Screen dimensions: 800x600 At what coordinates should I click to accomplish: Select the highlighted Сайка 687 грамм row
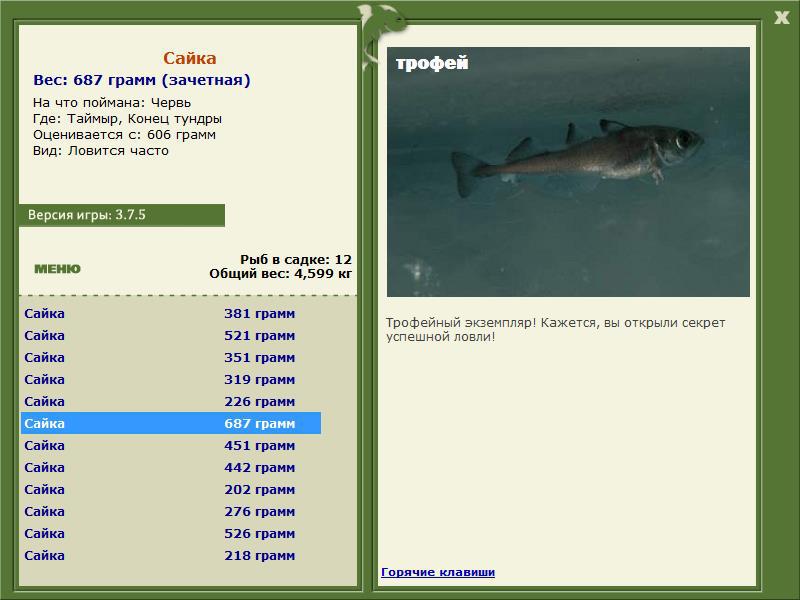(x=171, y=423)
